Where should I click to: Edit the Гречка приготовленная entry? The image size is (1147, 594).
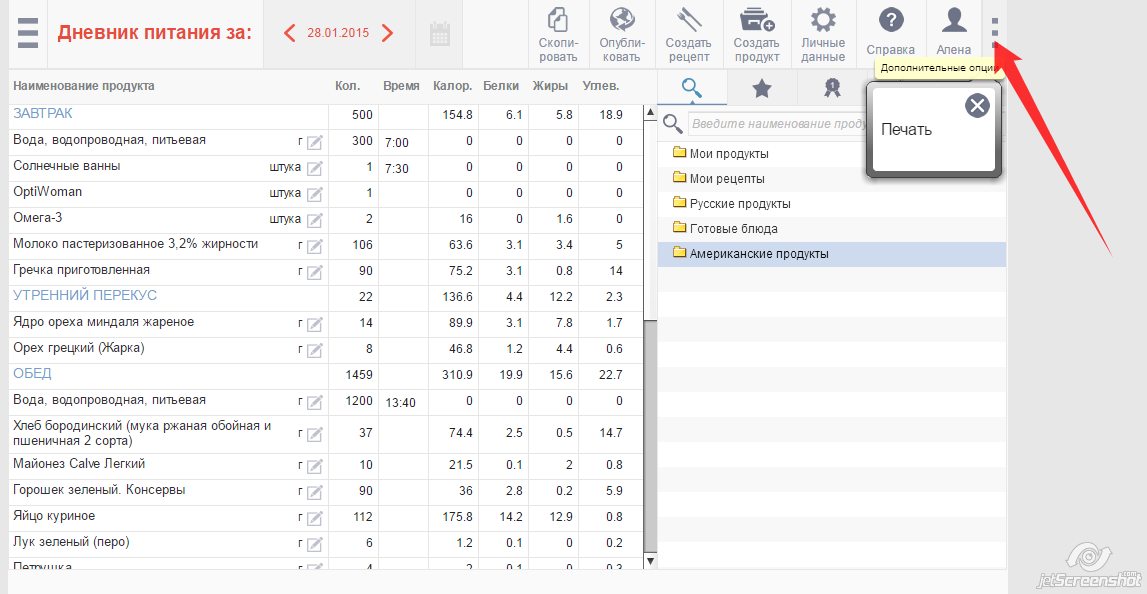click(315, 272)
